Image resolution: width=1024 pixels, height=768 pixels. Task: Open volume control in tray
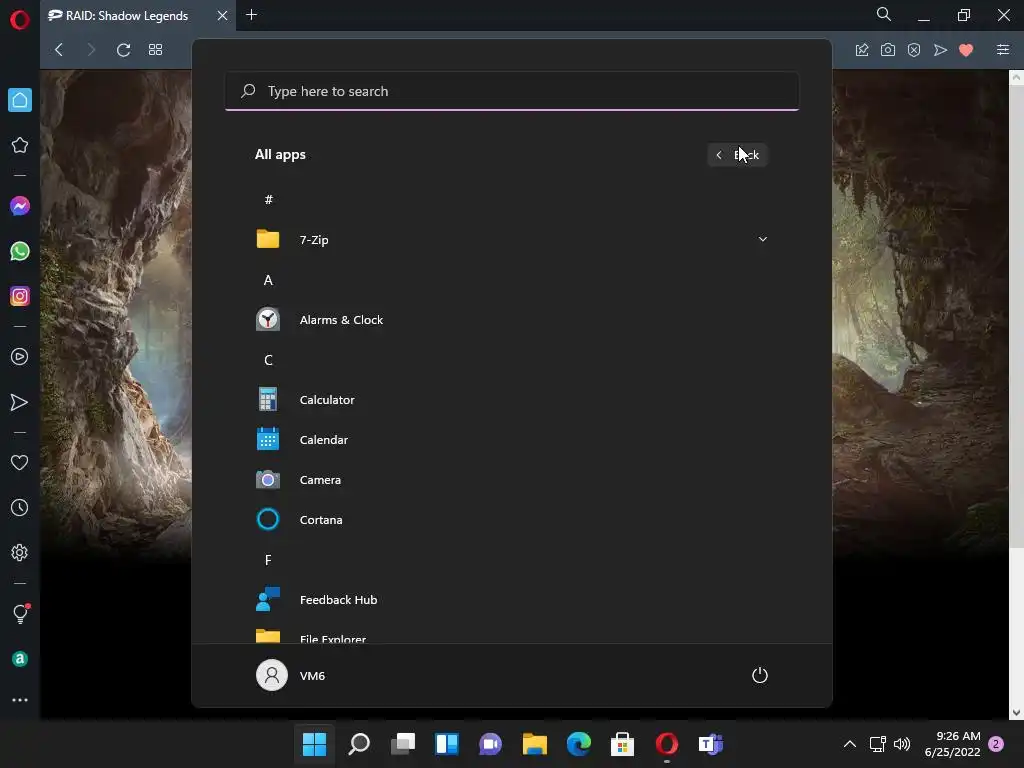902,744
